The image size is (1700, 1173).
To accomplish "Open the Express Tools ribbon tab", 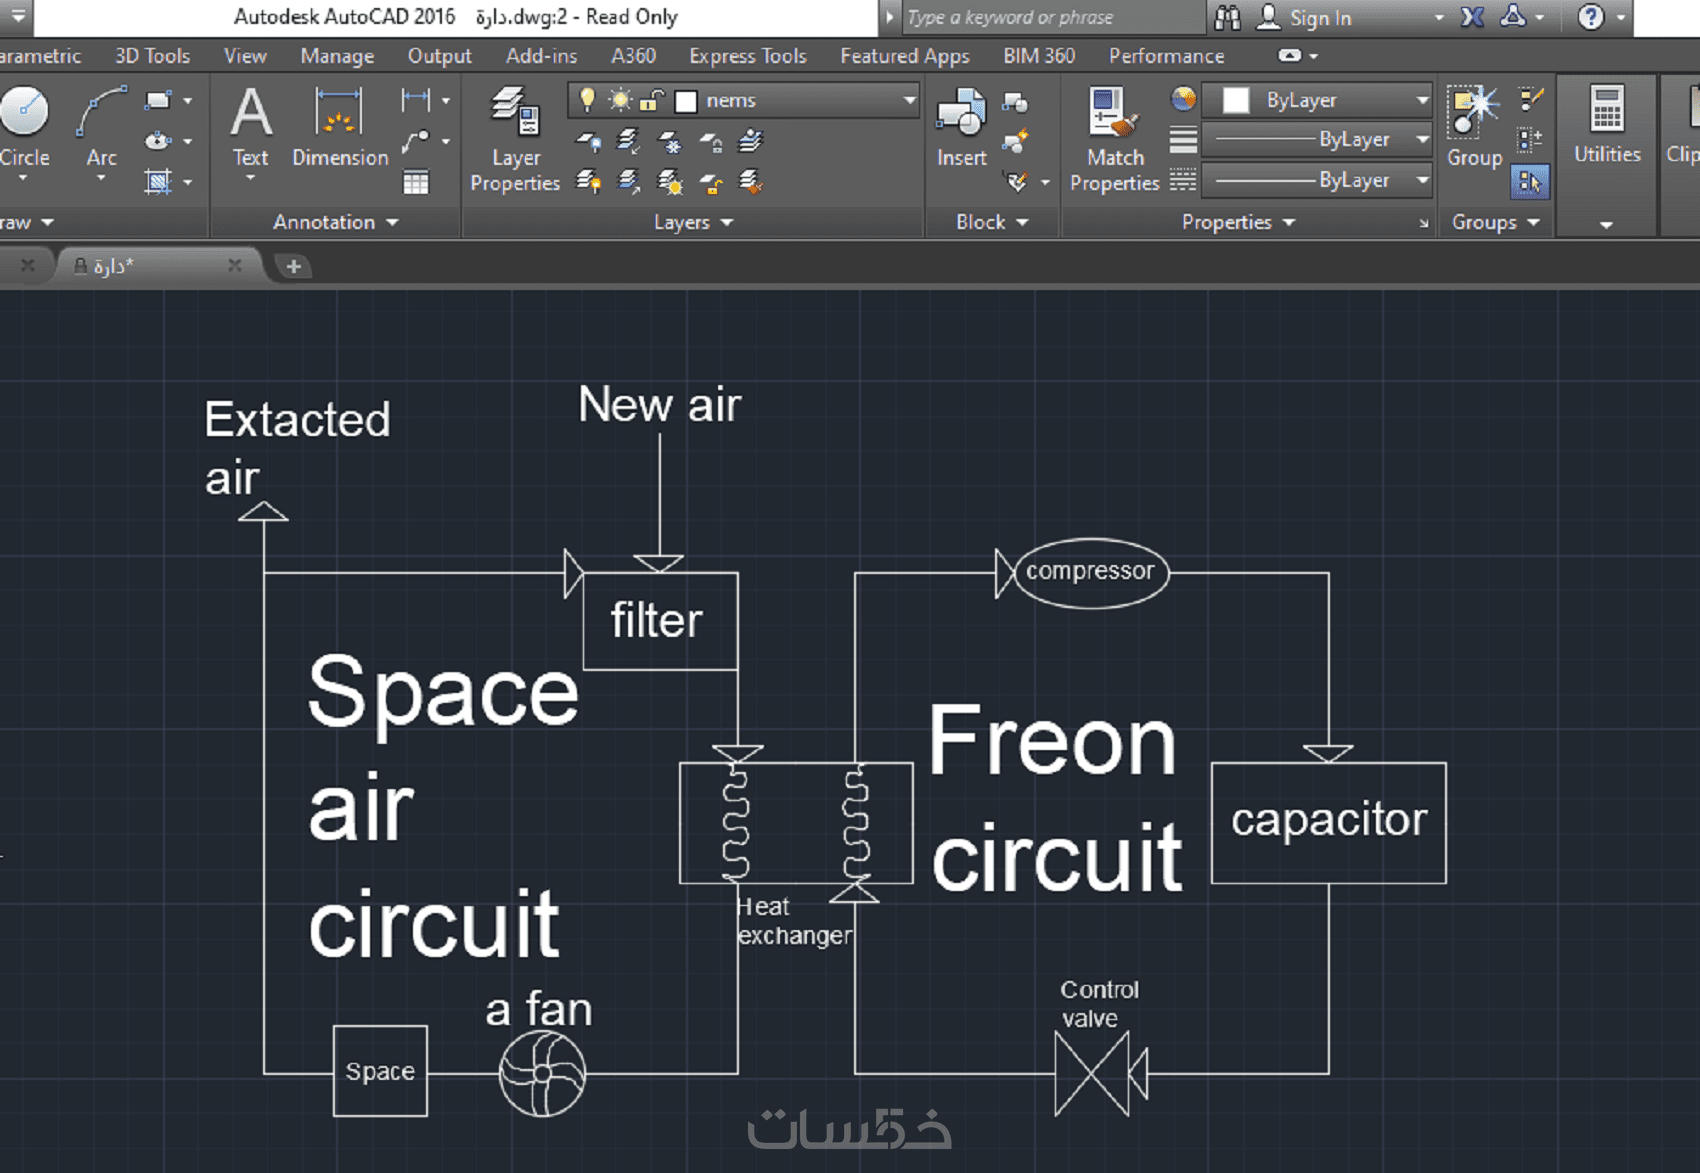I will (747, 56).
